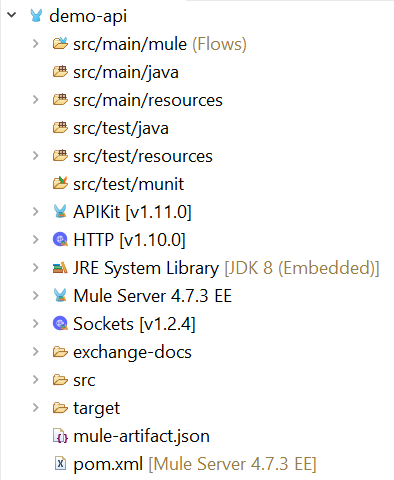The width and height of the screenshot is (394, 480).
Task: Collapse the demo-api project node
Action: 12,15
